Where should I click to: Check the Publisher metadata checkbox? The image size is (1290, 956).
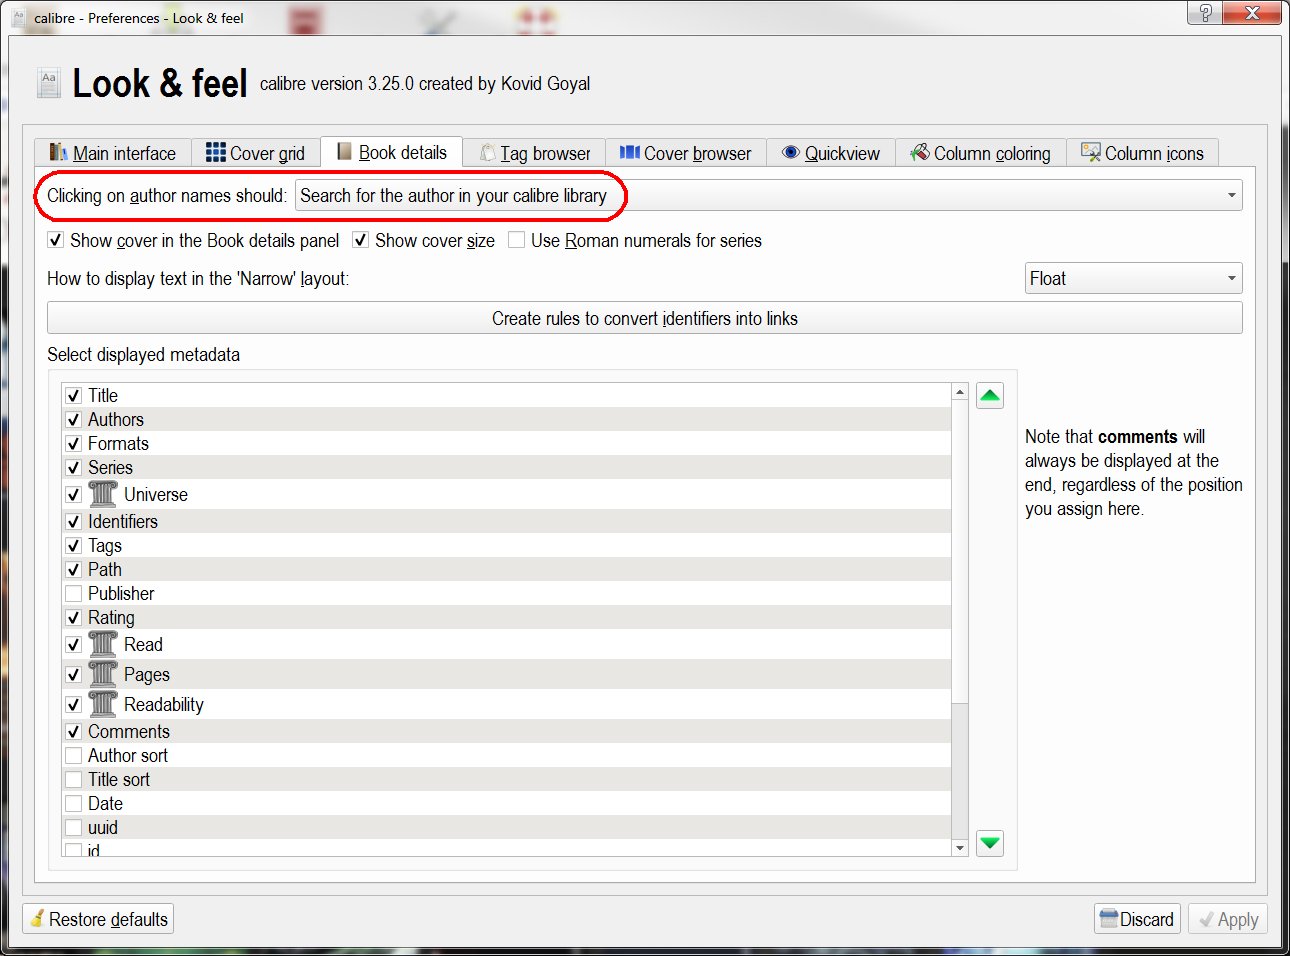(x=74, y=593)
